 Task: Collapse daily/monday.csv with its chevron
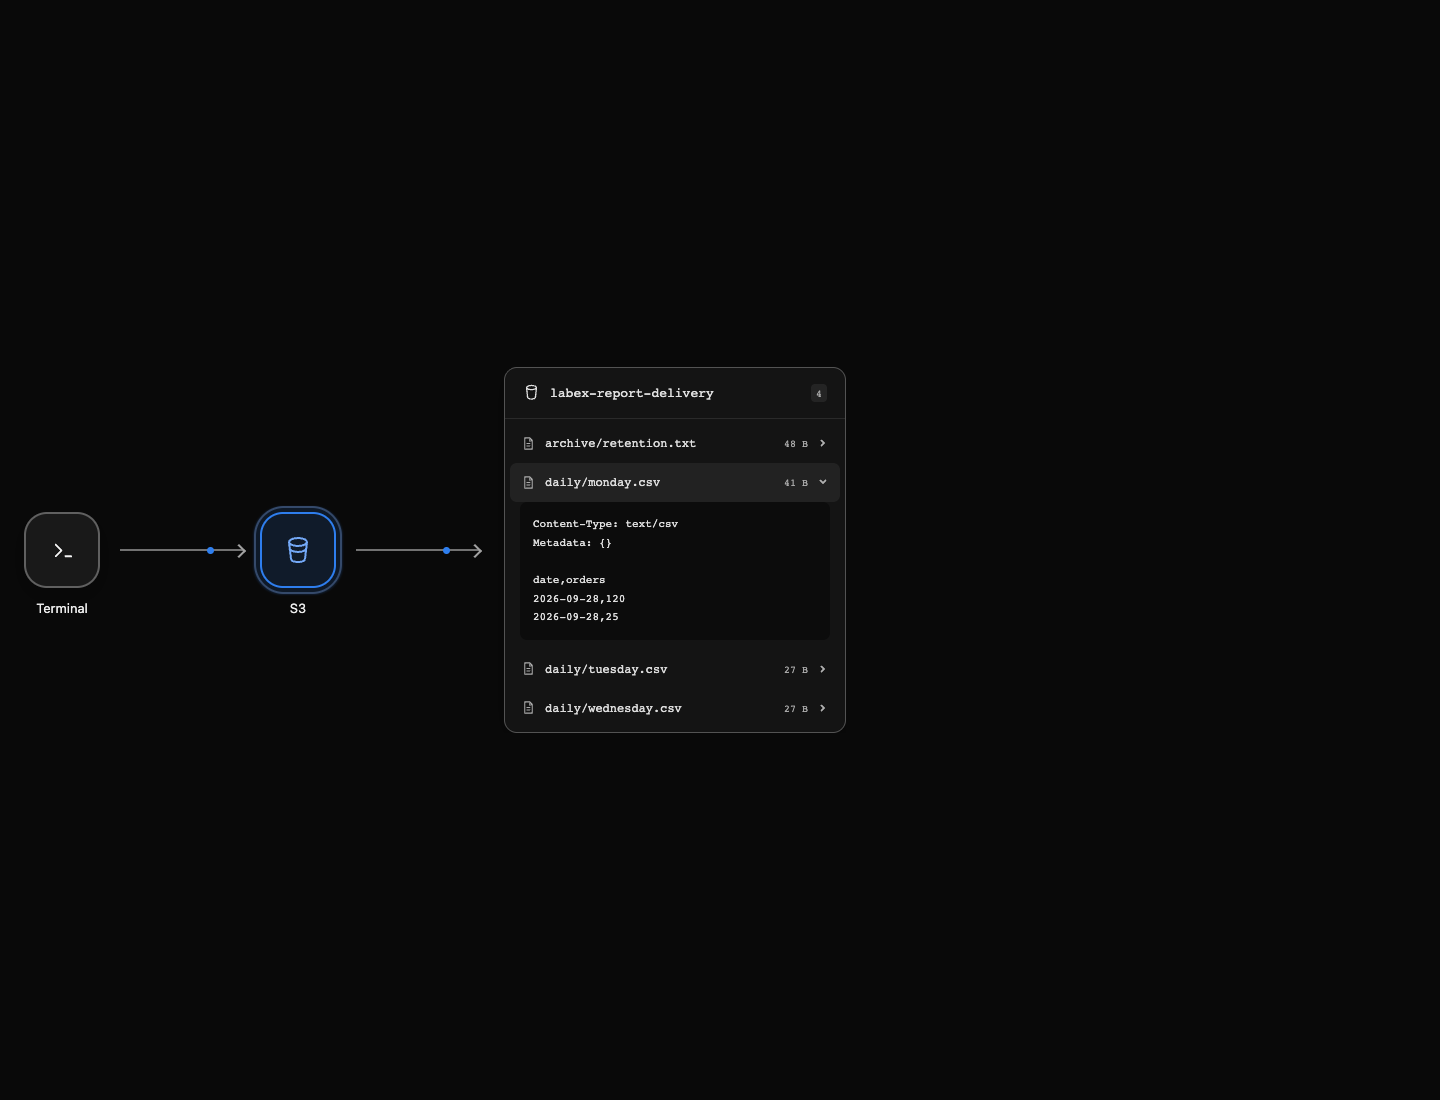click(823, 482)
